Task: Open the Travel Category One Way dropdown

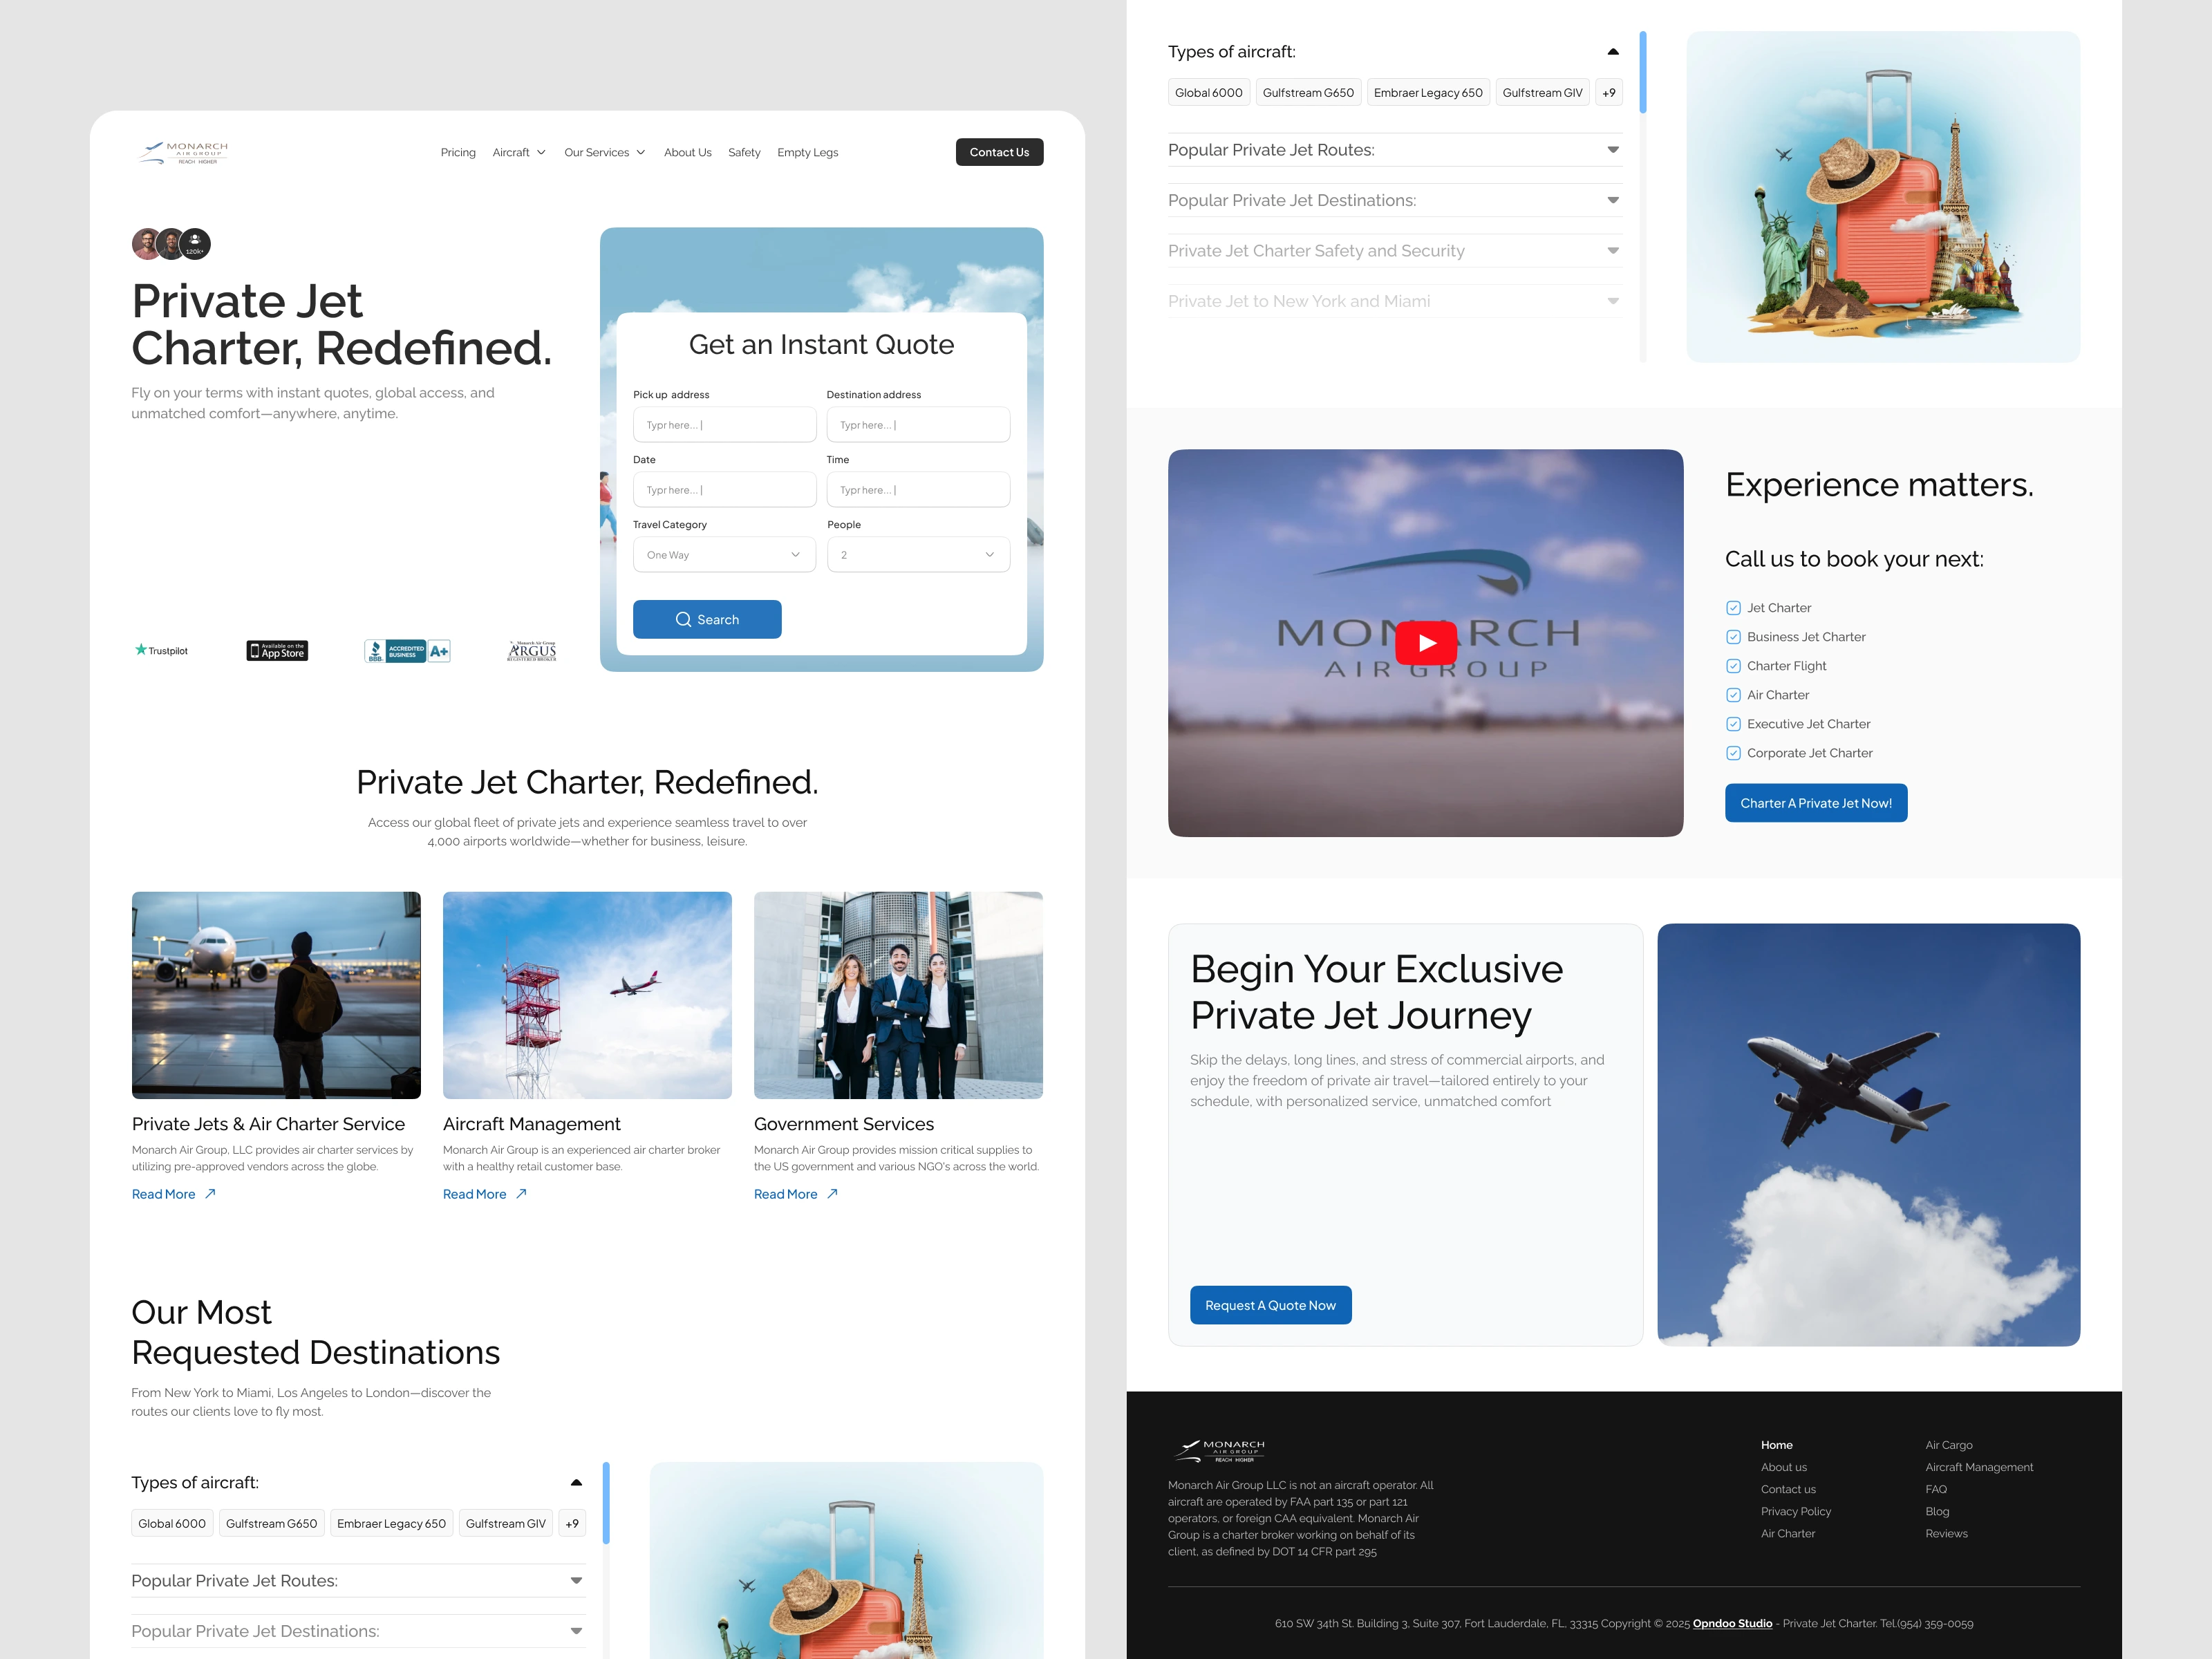Action: 724,555
